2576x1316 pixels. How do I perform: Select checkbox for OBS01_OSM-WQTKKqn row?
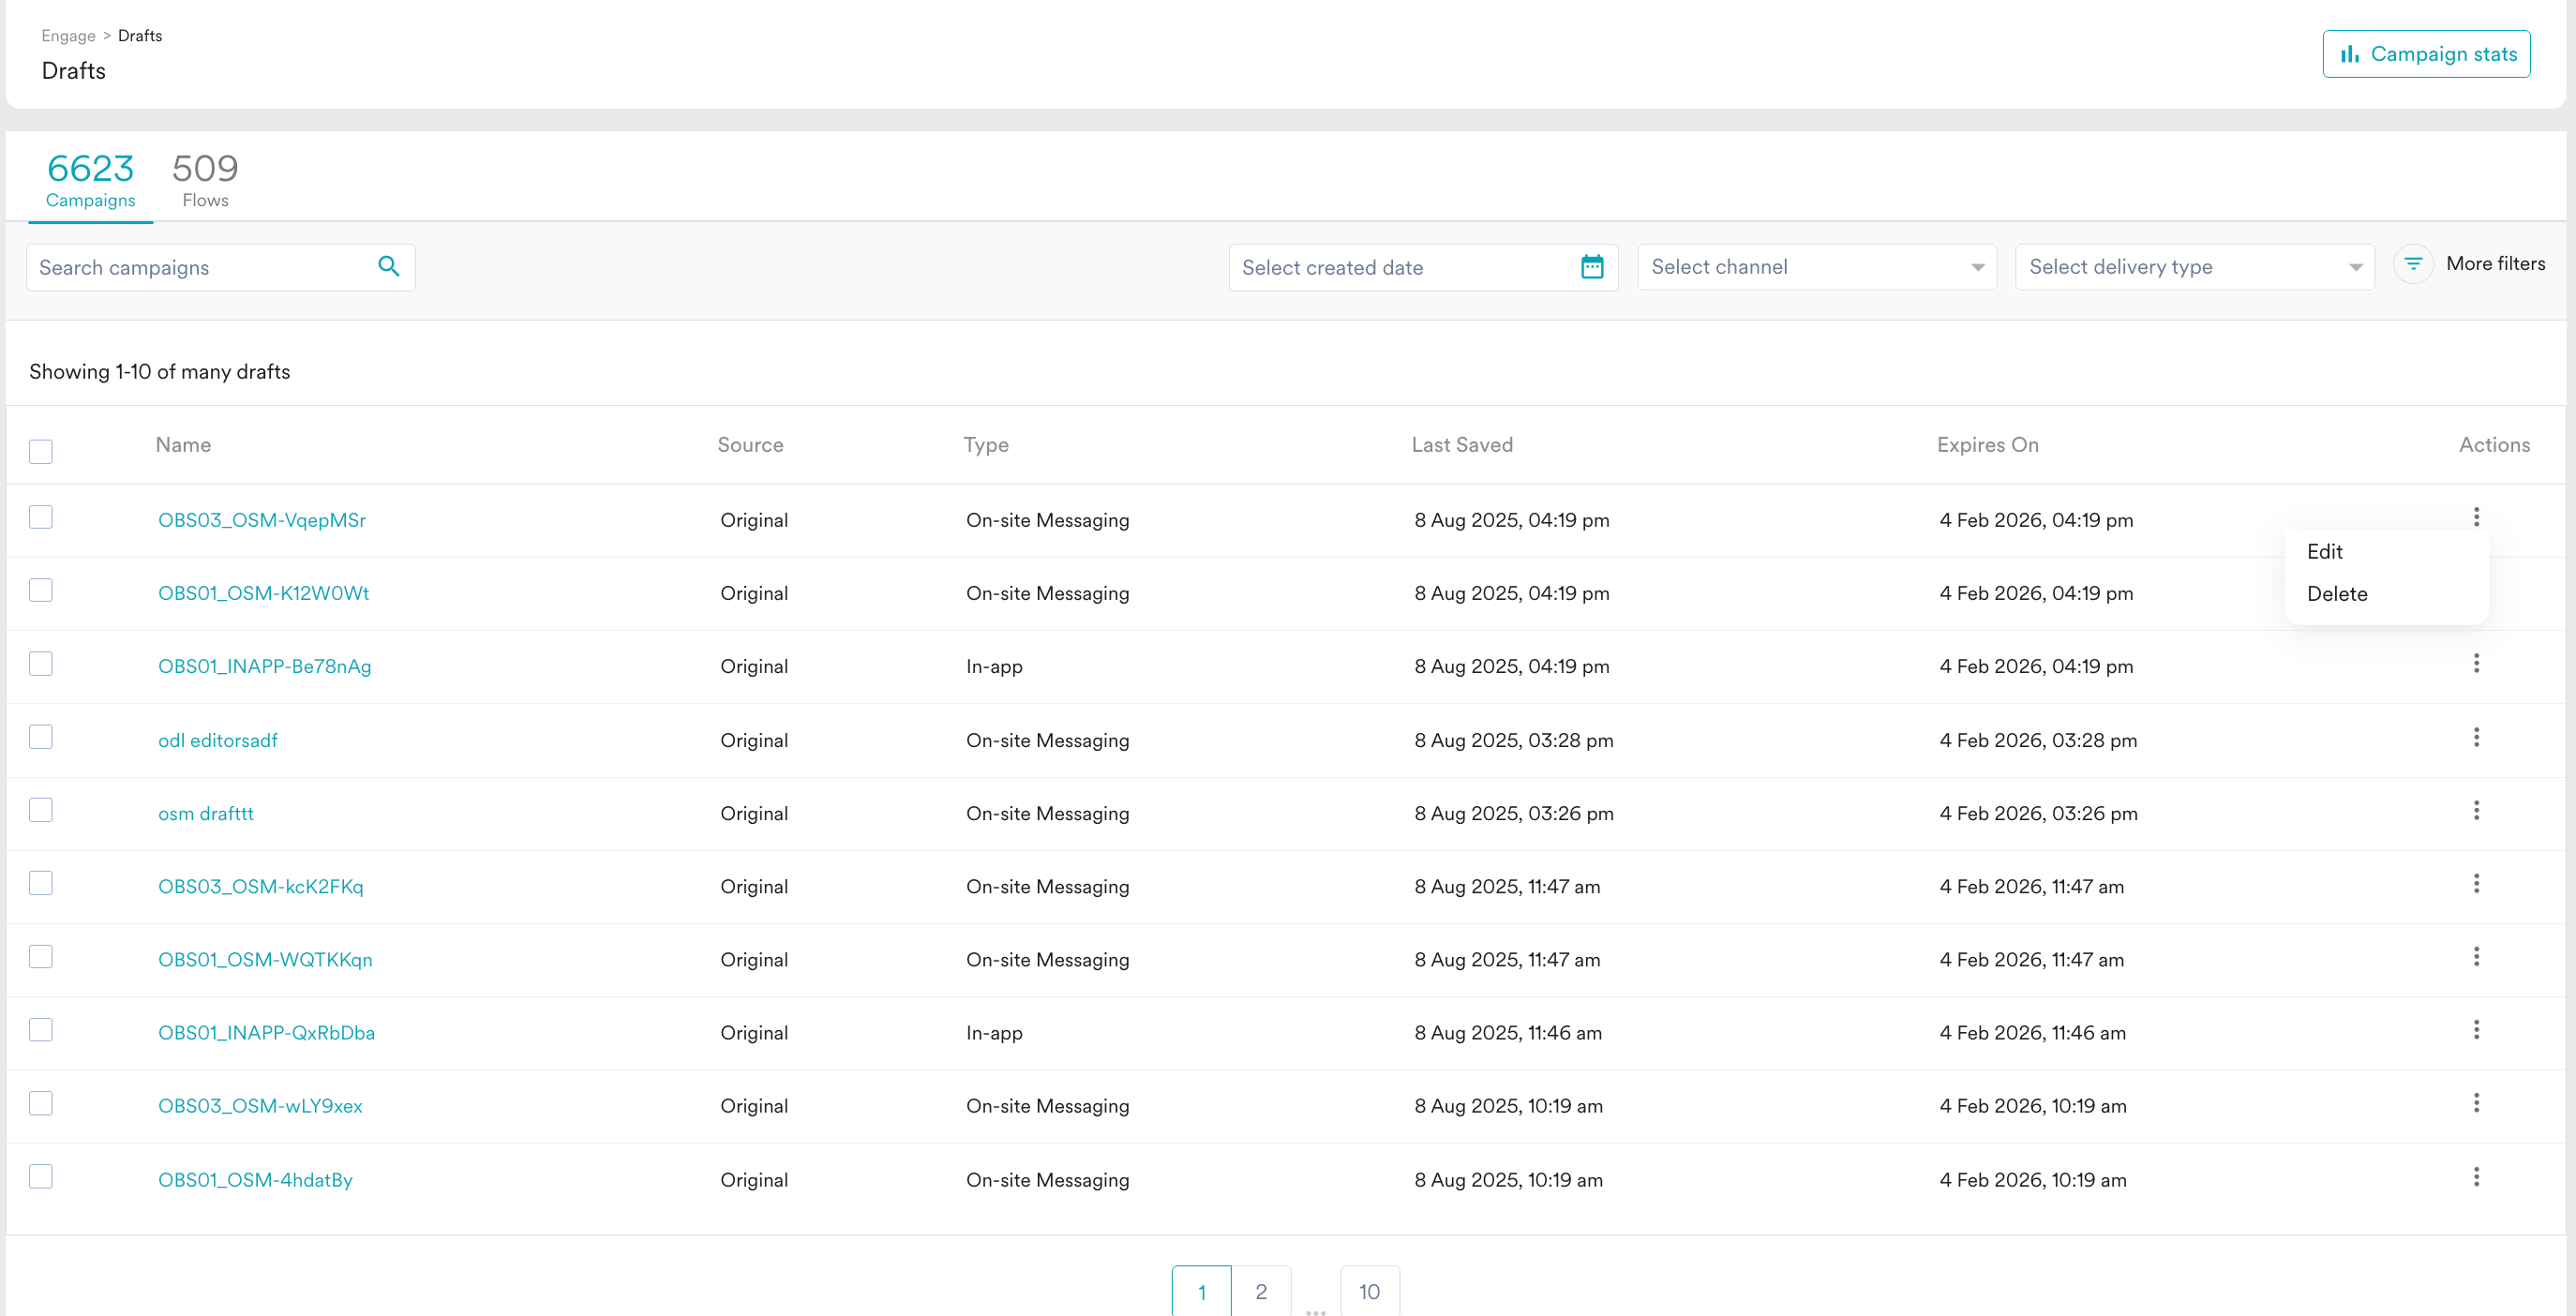coord(41,957)
